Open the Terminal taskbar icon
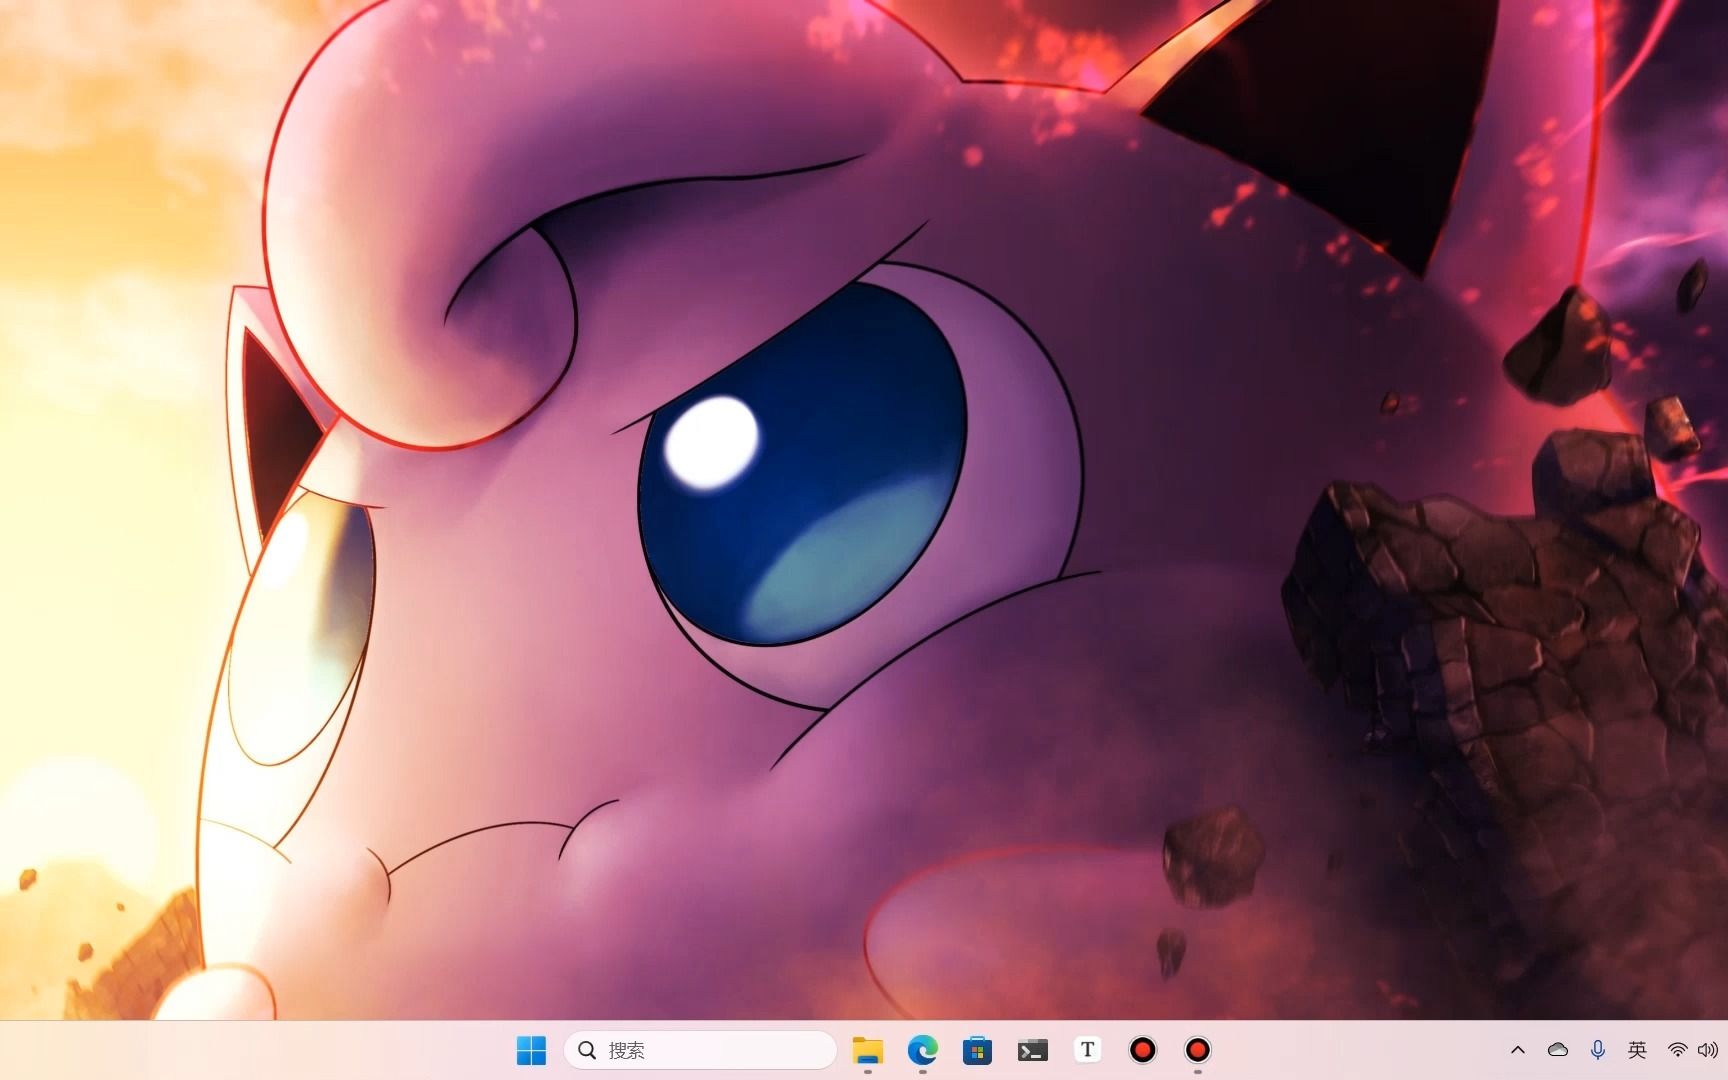 (1032, 1050)
